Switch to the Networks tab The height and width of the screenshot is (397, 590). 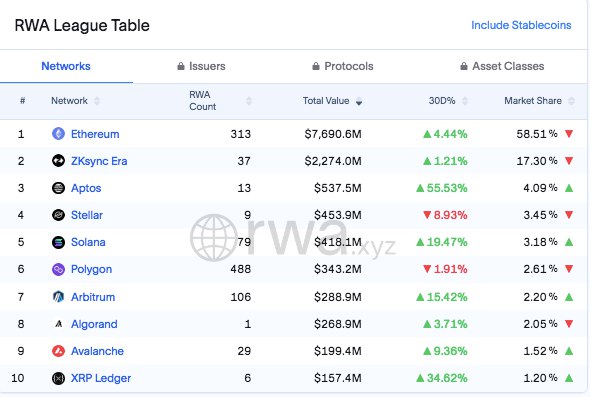pos(66,66)
